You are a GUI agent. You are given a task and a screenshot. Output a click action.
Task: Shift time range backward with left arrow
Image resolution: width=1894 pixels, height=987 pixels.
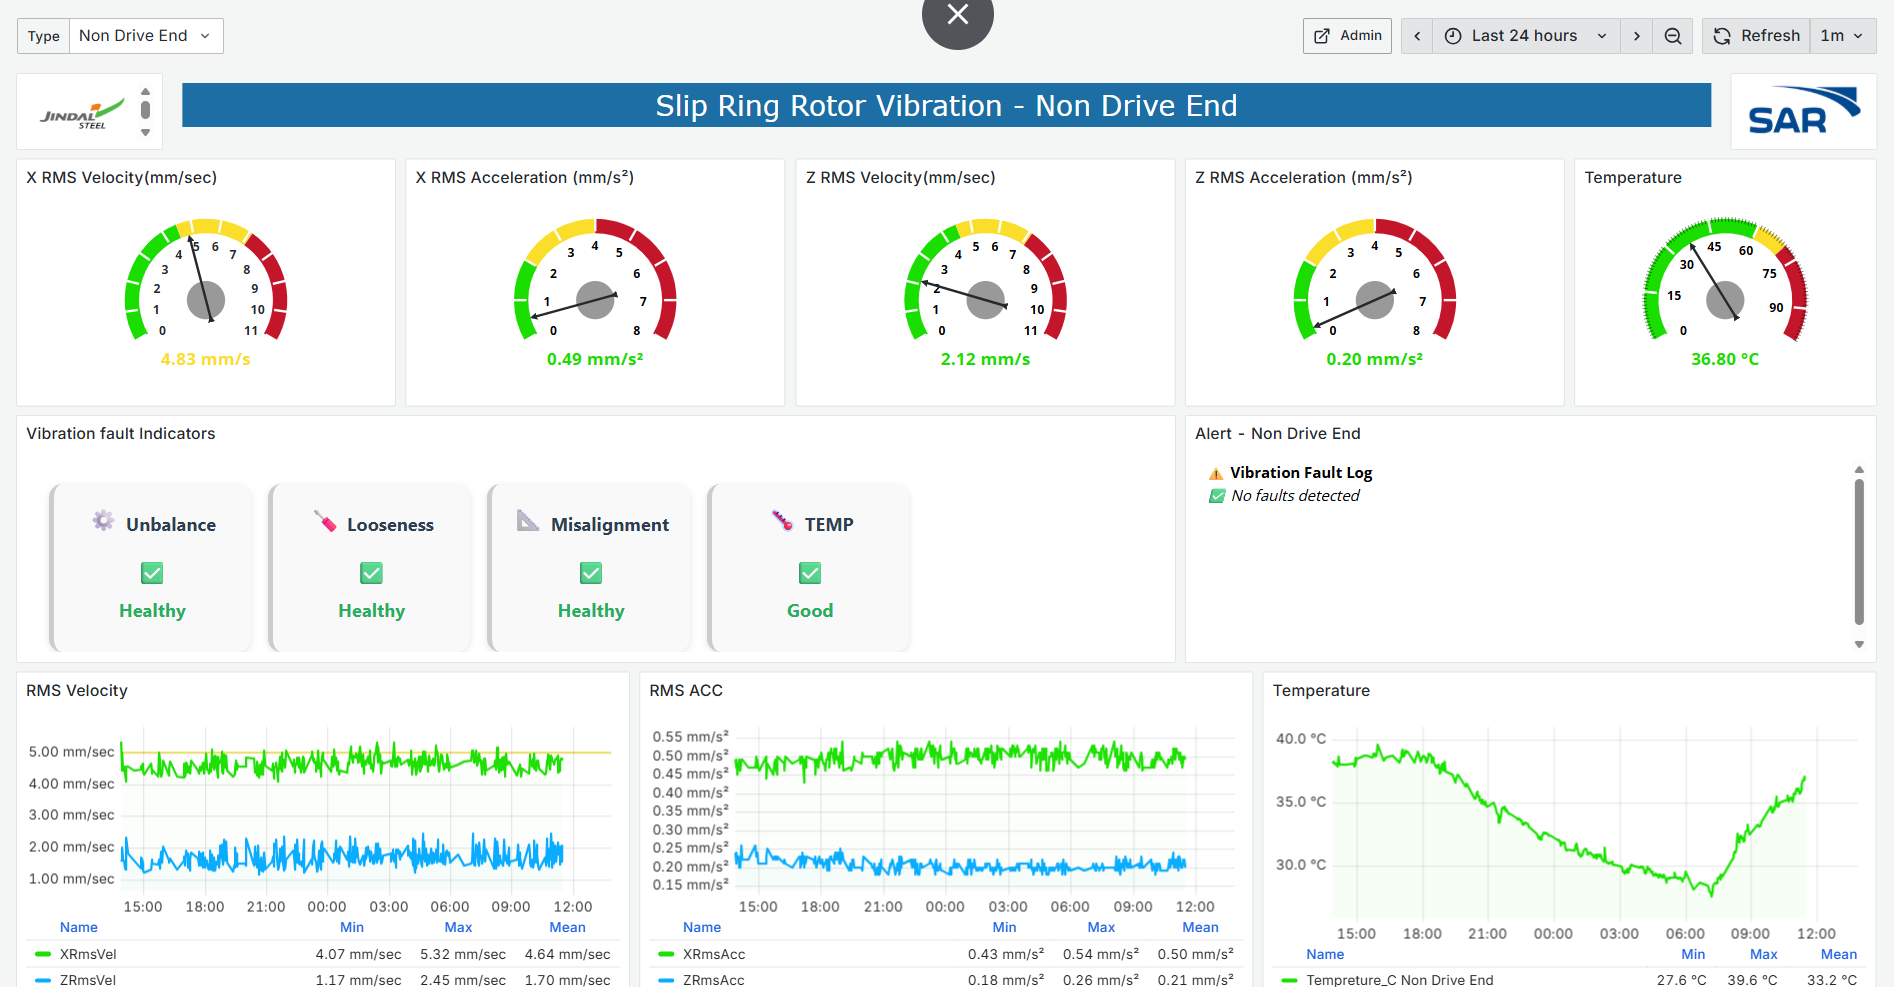[x=1416, y=36]
